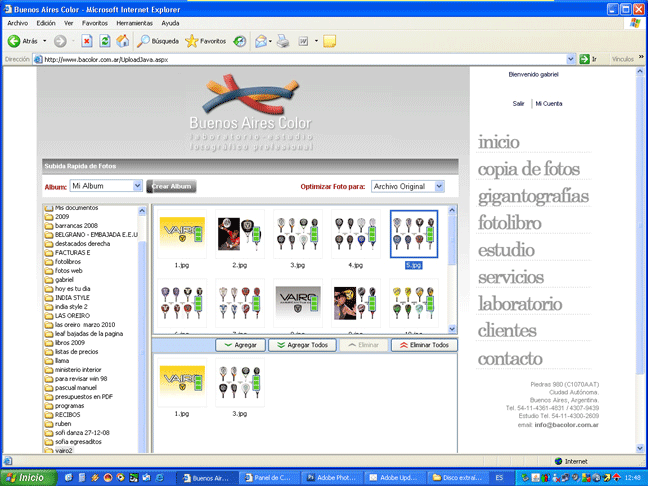
Task: Click the Forward navigation arrow icon
Action: (60, 41)
